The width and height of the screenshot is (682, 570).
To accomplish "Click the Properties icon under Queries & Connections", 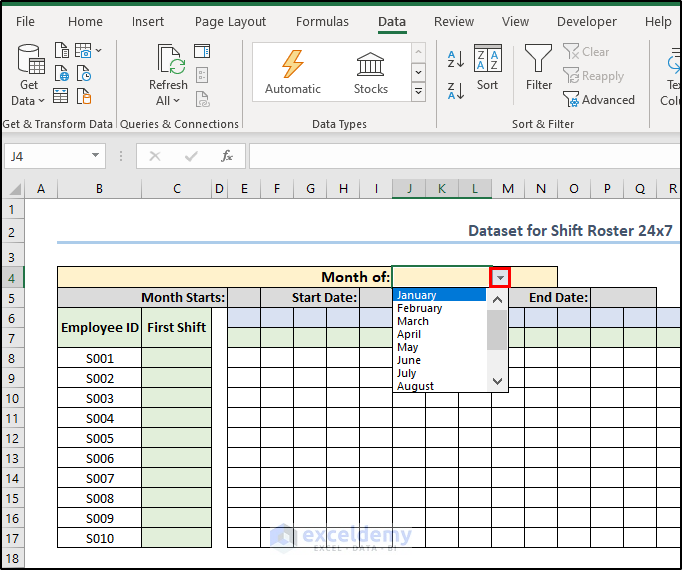I will pos(202,75).
